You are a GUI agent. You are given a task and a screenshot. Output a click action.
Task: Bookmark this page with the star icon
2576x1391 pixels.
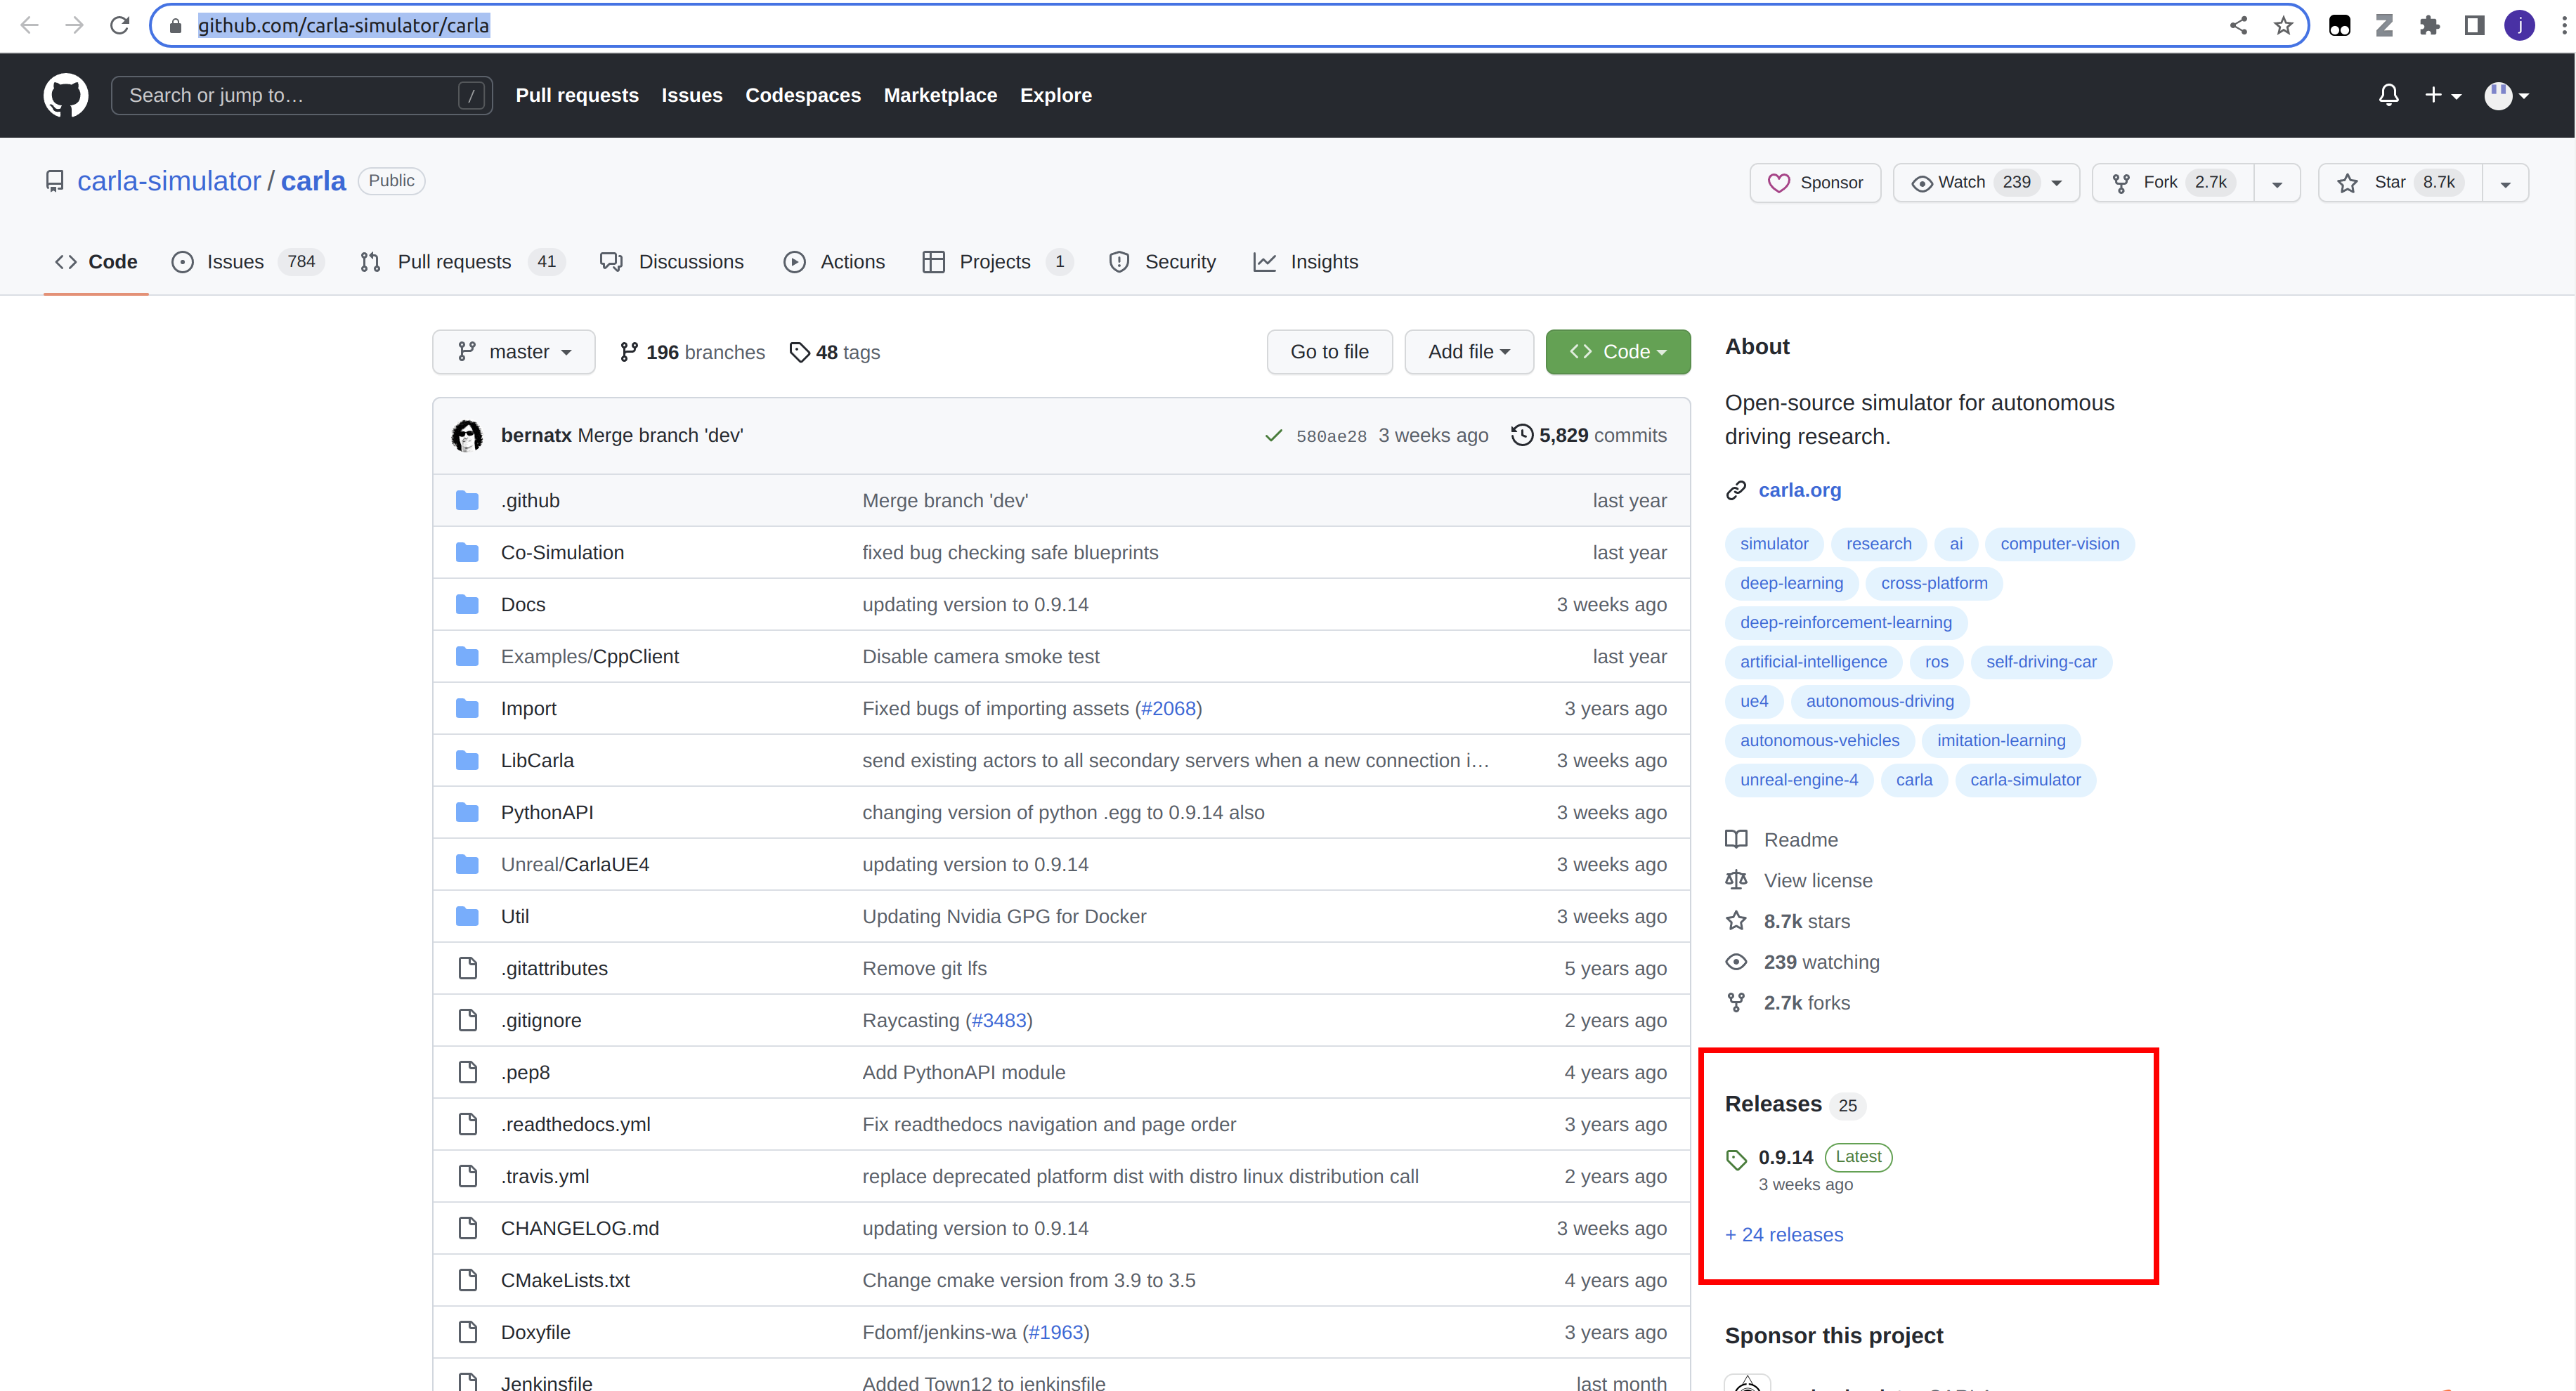click(x=2283, y=25)
